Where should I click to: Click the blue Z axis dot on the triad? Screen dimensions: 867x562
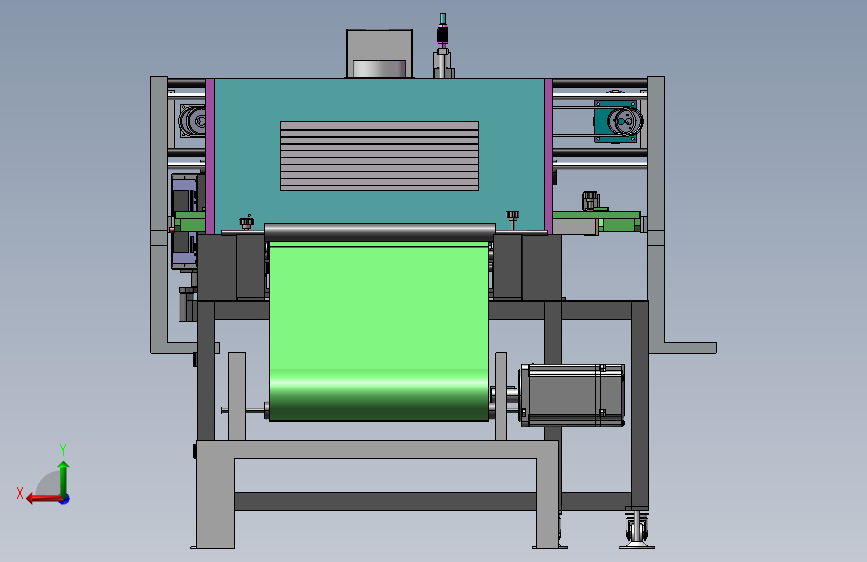65,499
